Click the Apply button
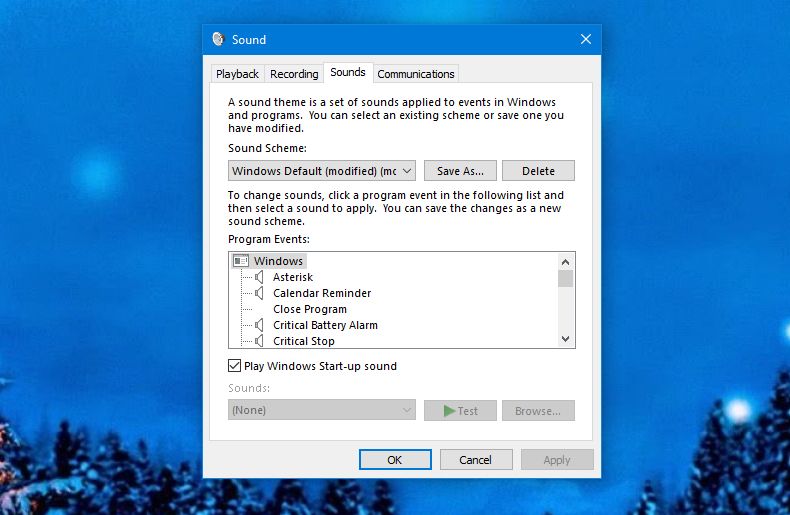790x515 pixels. click(x=557, y=460)
